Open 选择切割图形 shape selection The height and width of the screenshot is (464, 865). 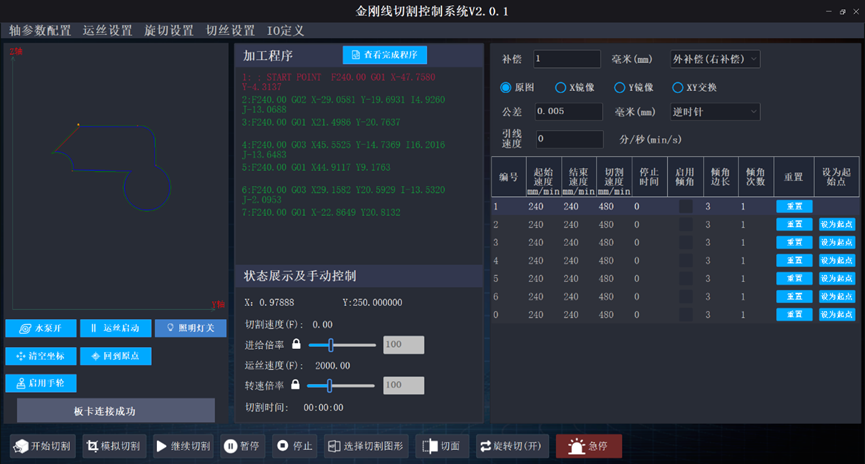click(366, 446)
